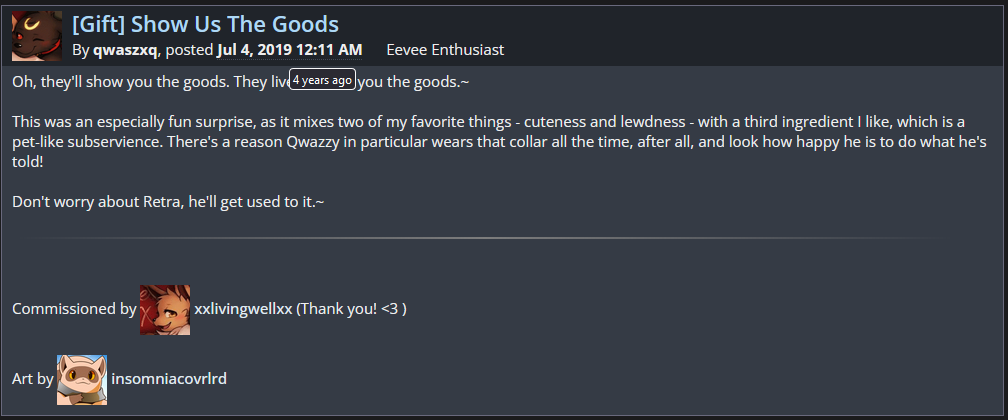Click the "Art by" label
Screen dimensions: 1008x420
(33, 379)
